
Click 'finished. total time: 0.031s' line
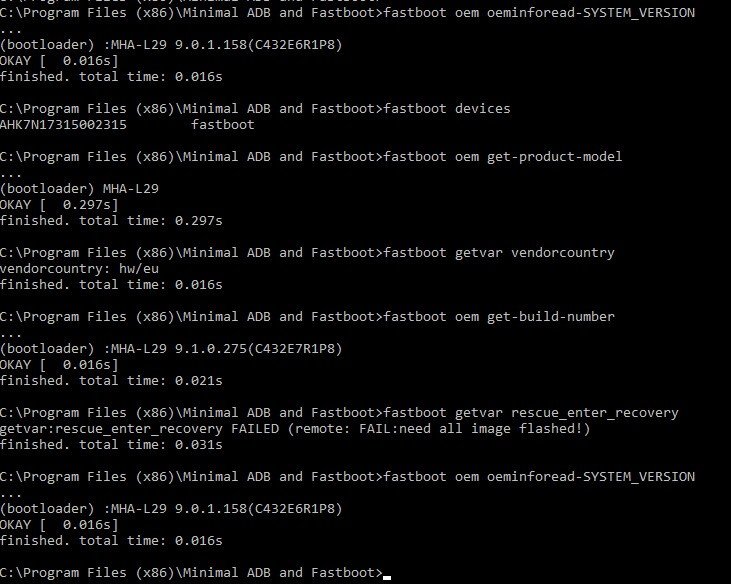[x=111, y=445]
